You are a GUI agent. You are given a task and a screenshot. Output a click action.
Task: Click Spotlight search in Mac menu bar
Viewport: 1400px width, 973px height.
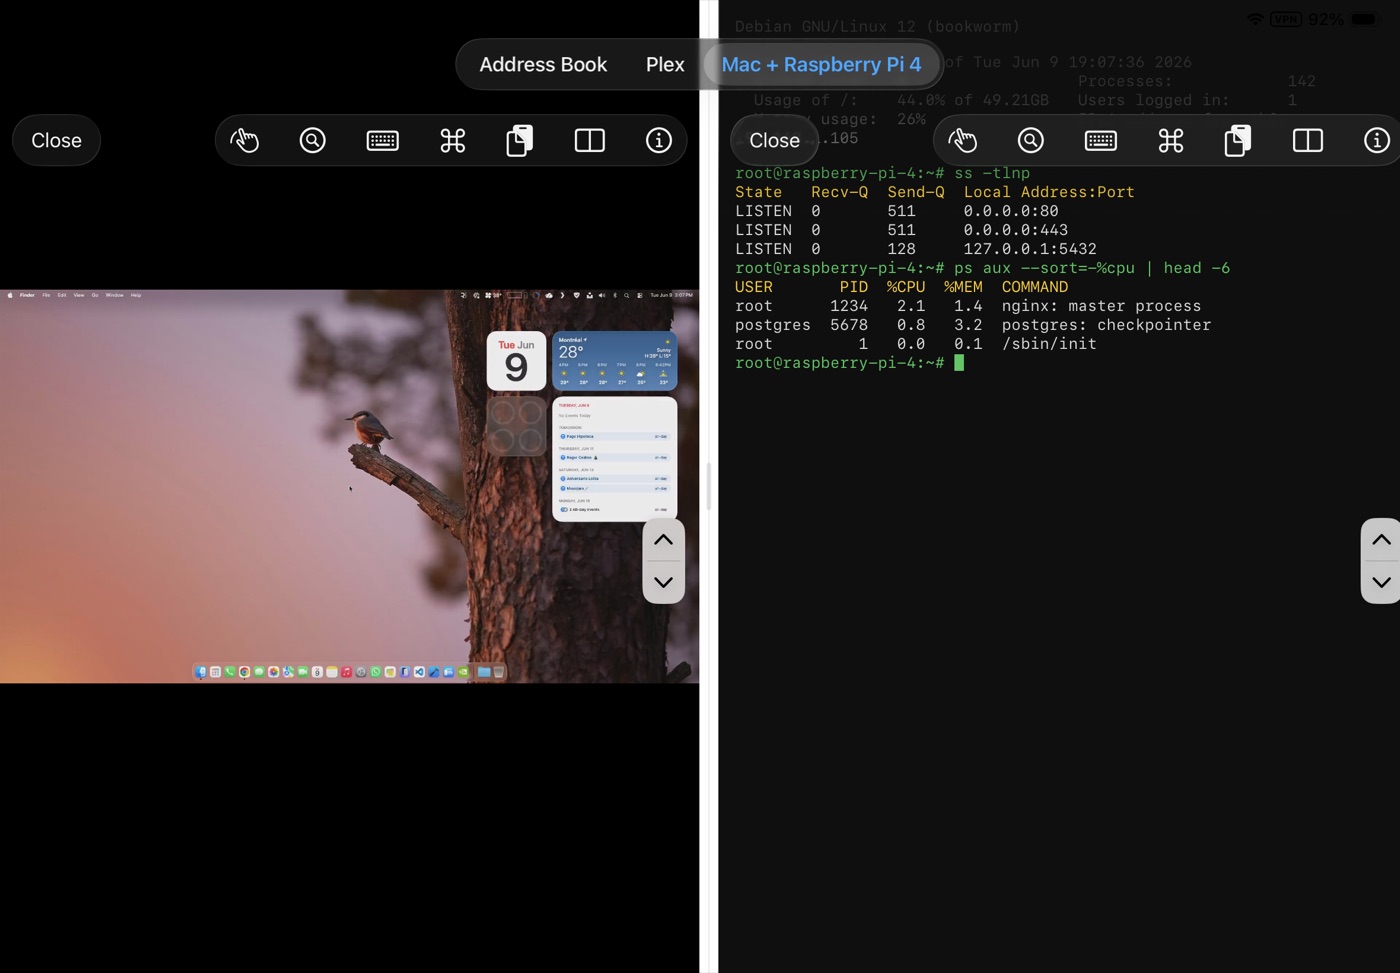626,295
